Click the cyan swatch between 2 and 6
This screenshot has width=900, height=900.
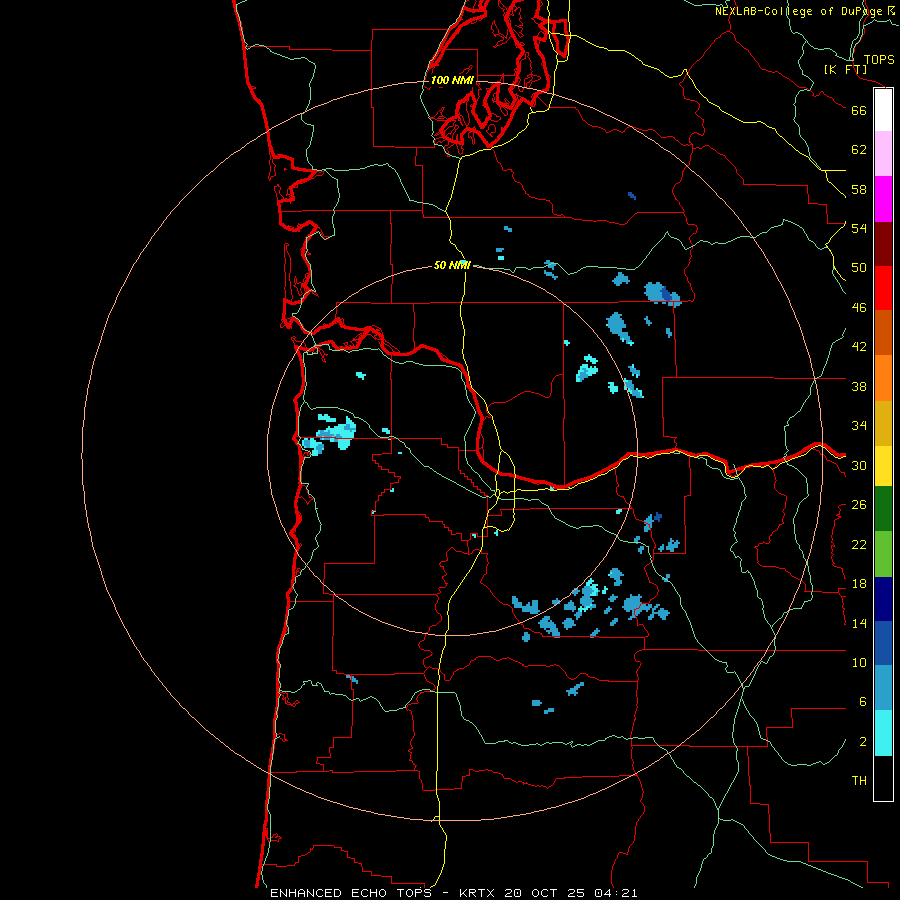point(883,733)
